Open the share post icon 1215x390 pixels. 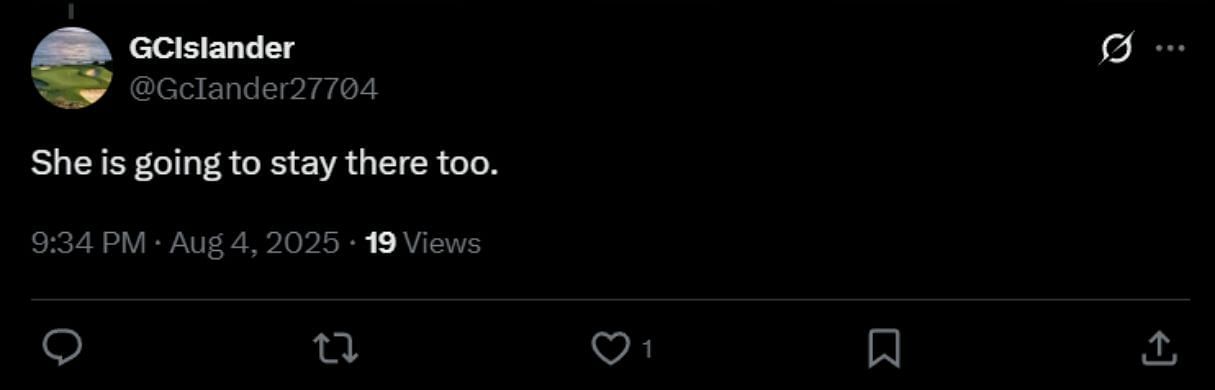[1158, 348]
